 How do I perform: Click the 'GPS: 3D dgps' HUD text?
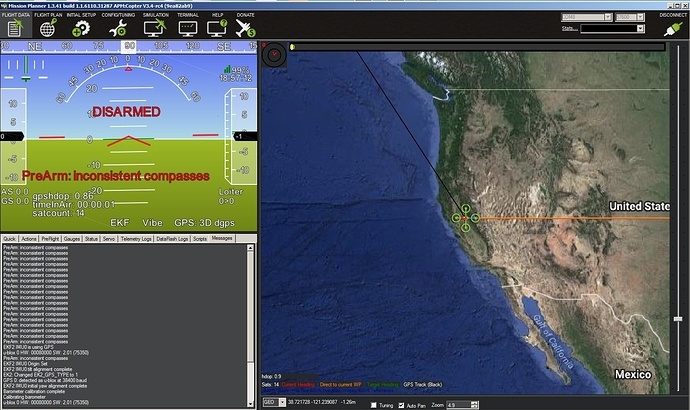pyautogui.click(x=204, y=223)
